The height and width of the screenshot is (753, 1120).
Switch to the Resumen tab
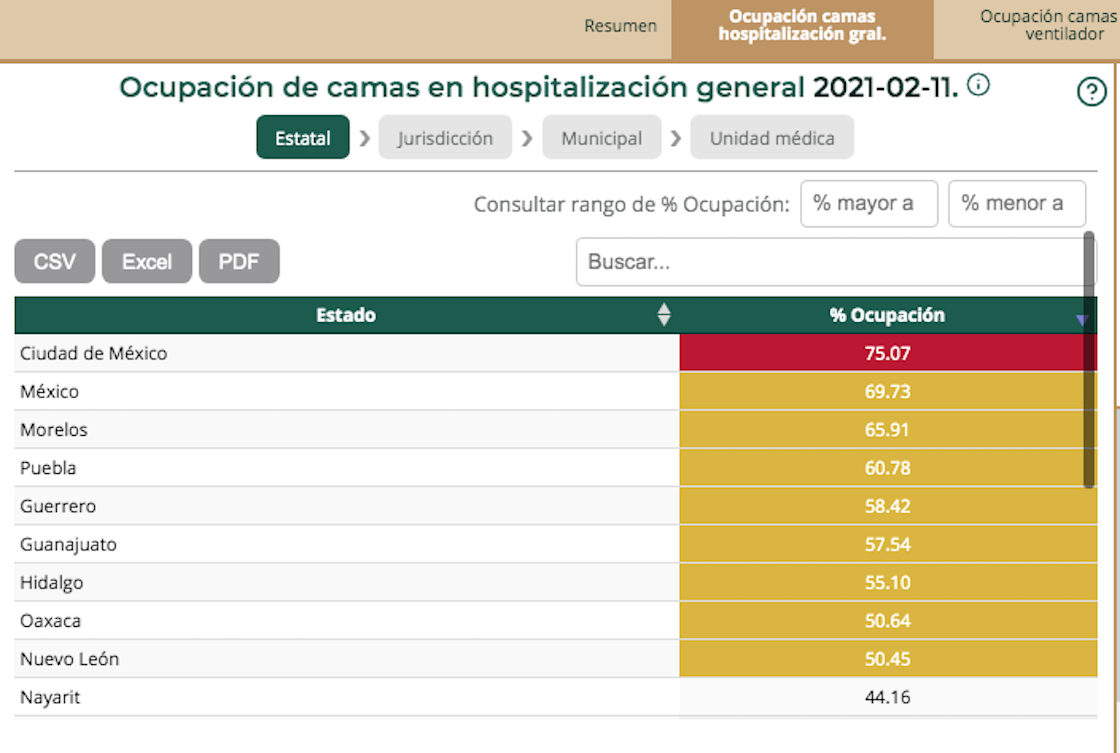620,27
